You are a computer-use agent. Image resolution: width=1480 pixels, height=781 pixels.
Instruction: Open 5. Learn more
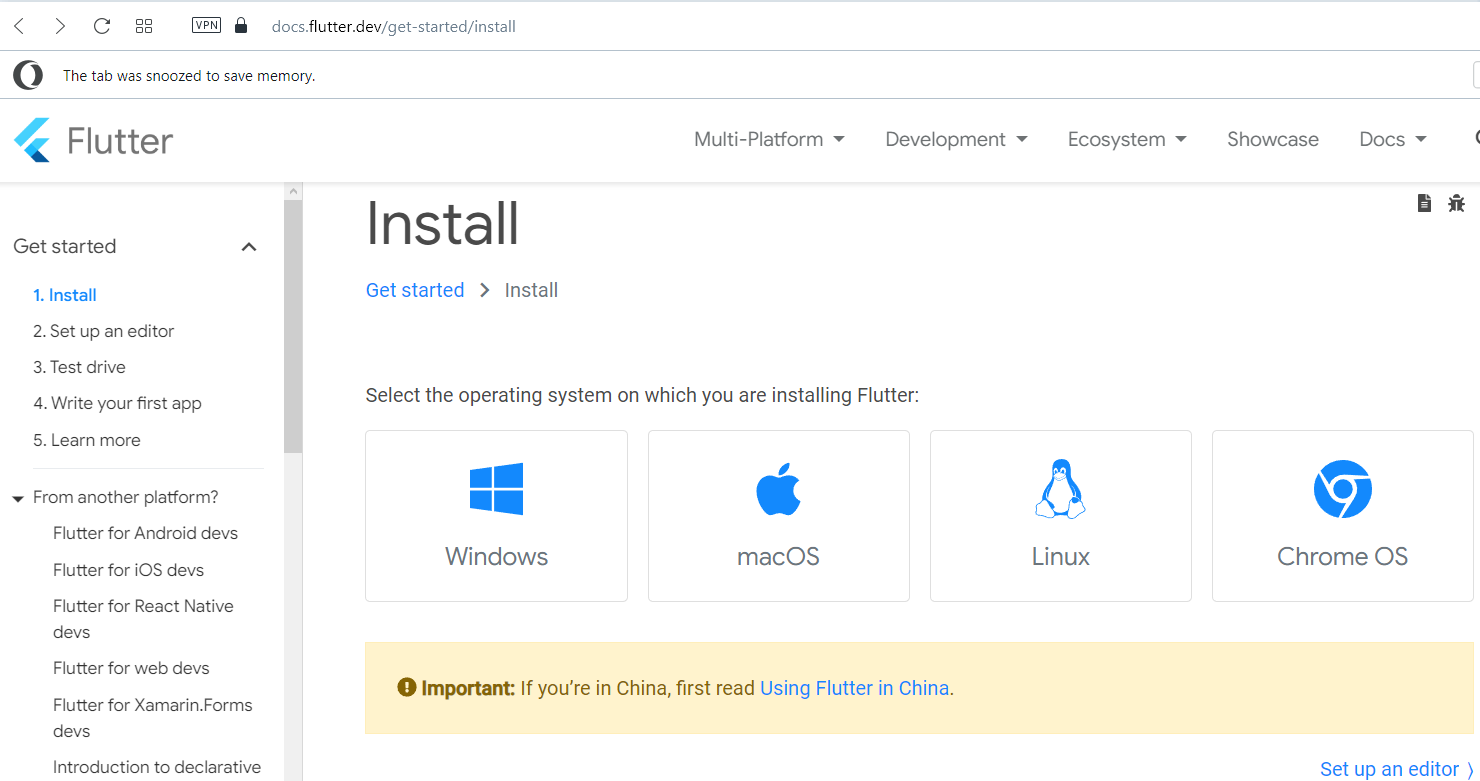coord(87,440)
